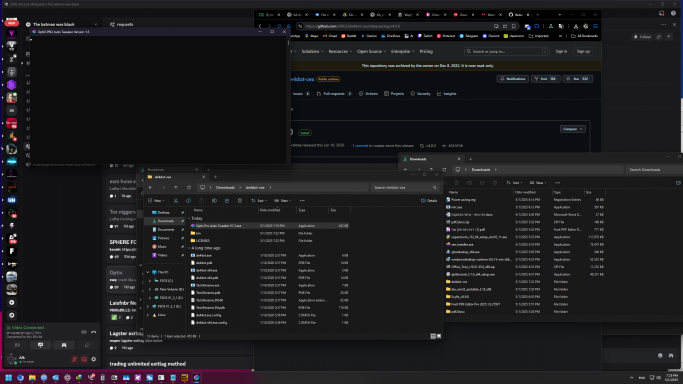Click GitHub Search or jump to field
The image size is (683, 384).
507,51
